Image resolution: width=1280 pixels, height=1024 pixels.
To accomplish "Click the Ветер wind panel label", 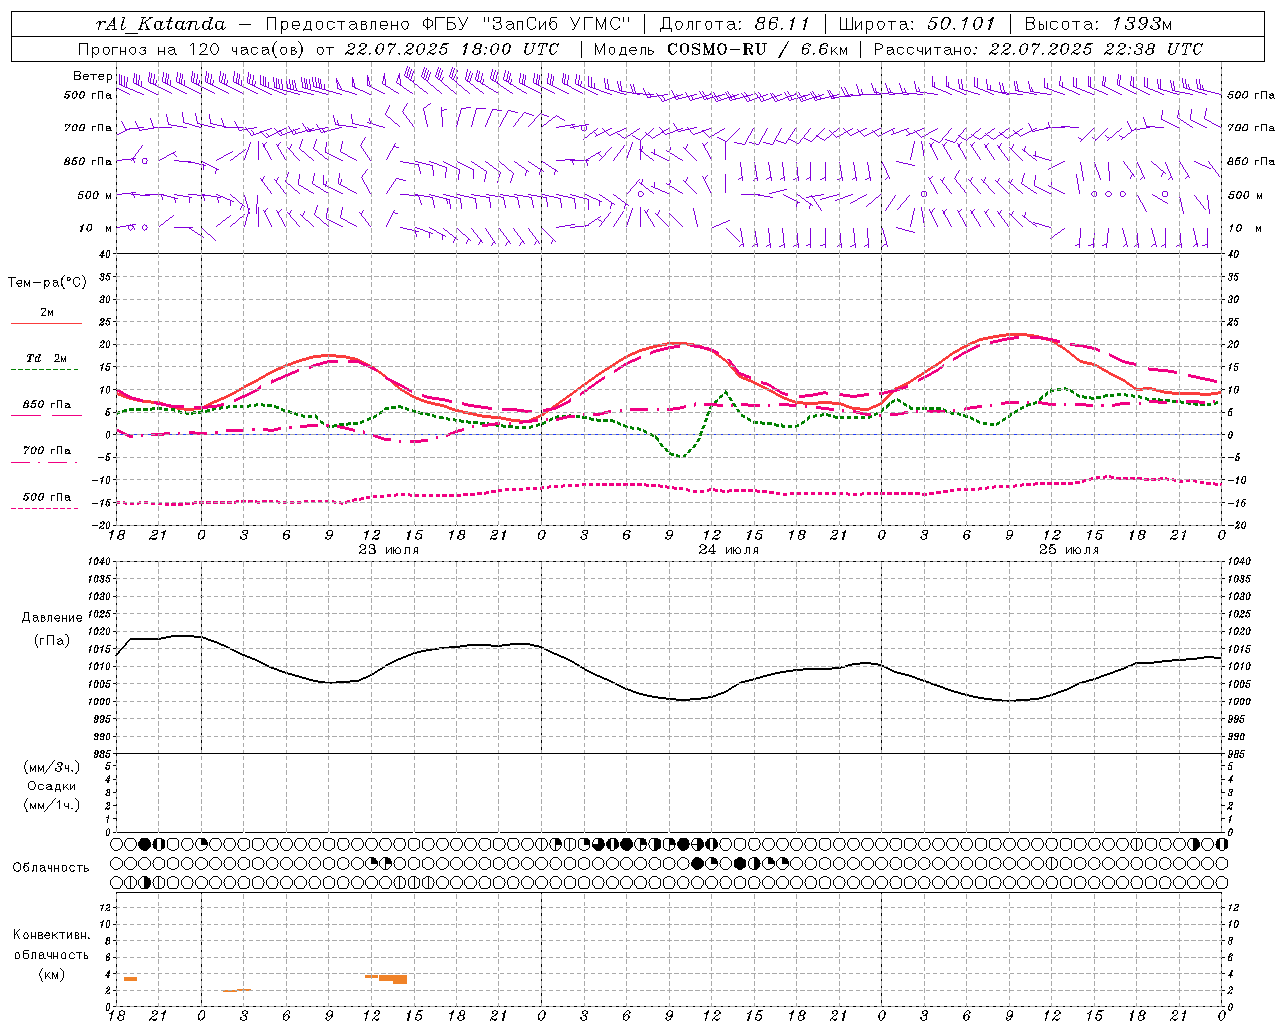I will (x=92, y=76).
